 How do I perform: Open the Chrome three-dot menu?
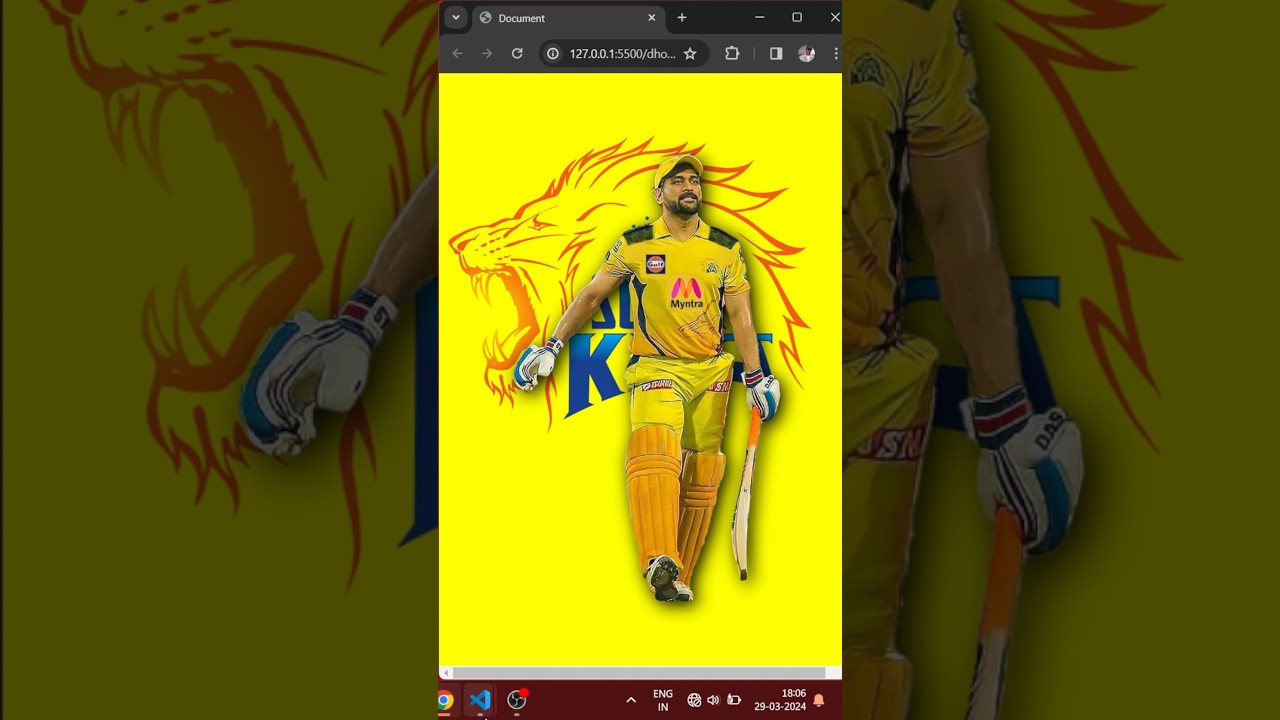[835, 54]
